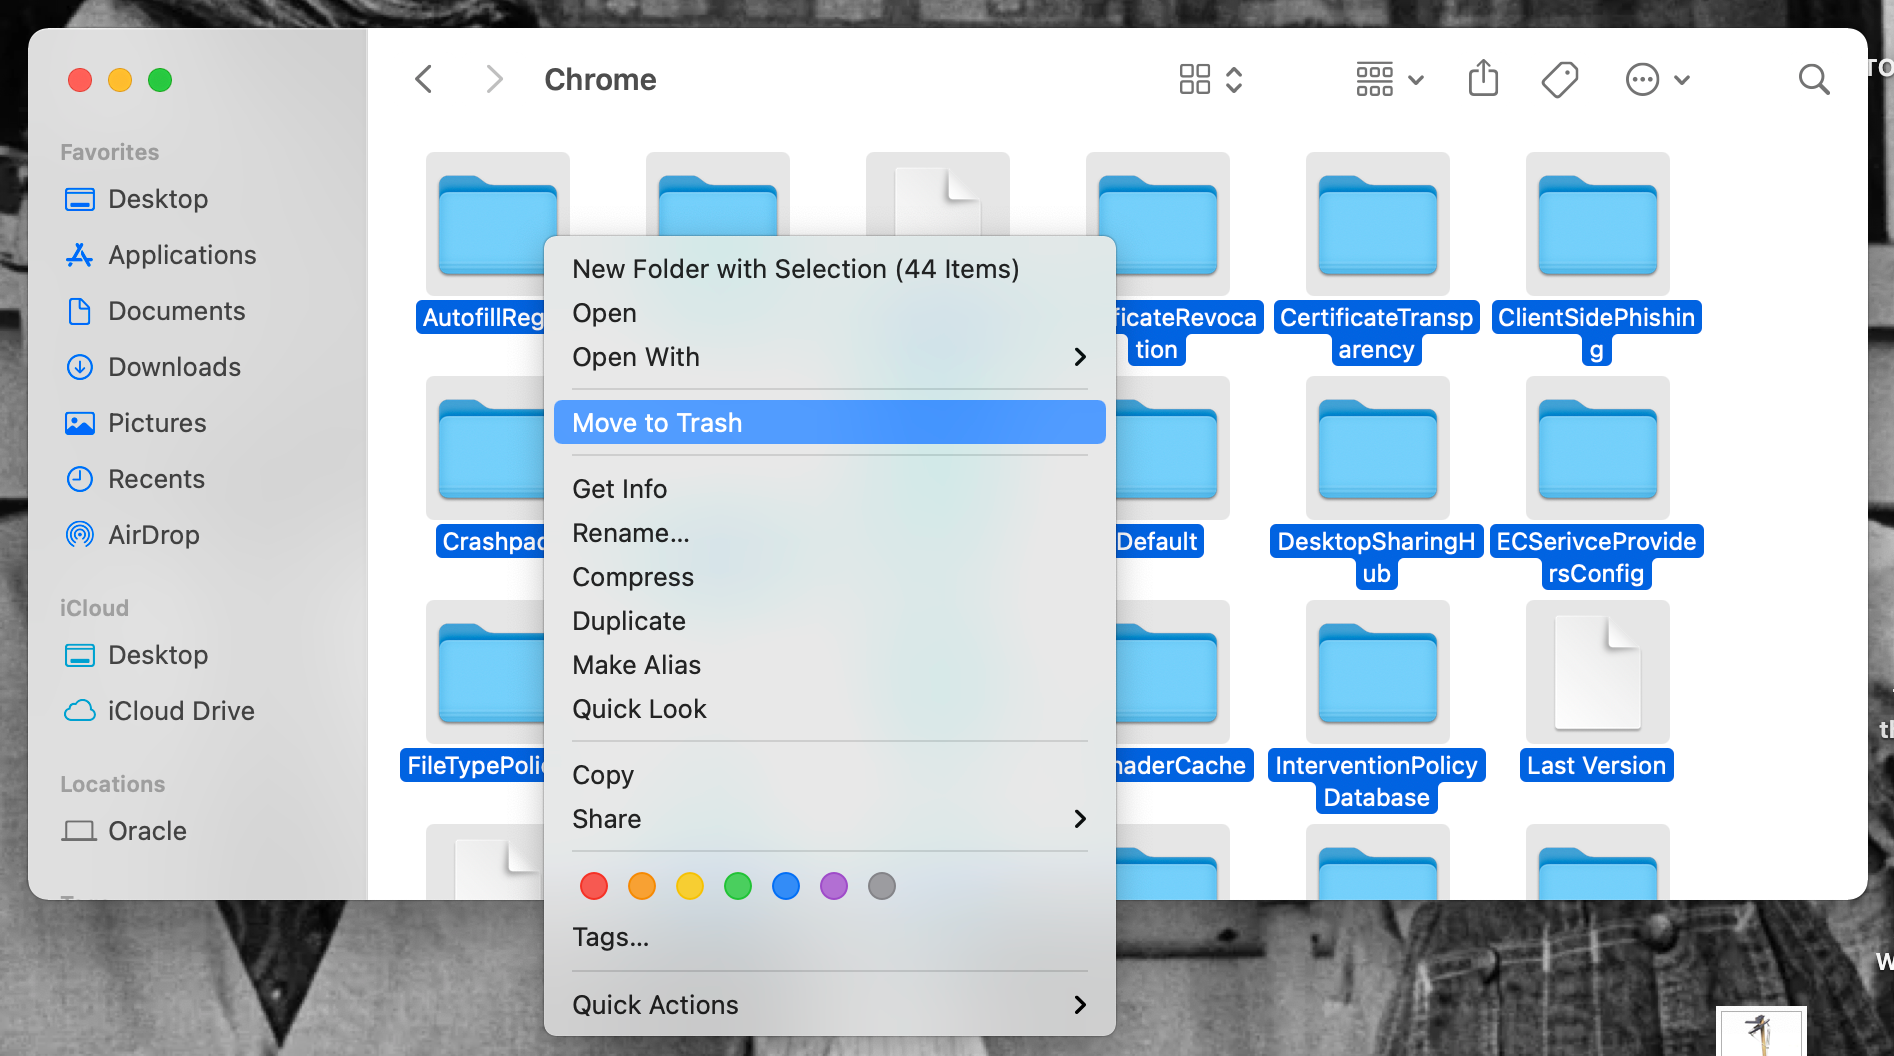
Task: Apply the red tag color swatch
Action: point(593,886)
